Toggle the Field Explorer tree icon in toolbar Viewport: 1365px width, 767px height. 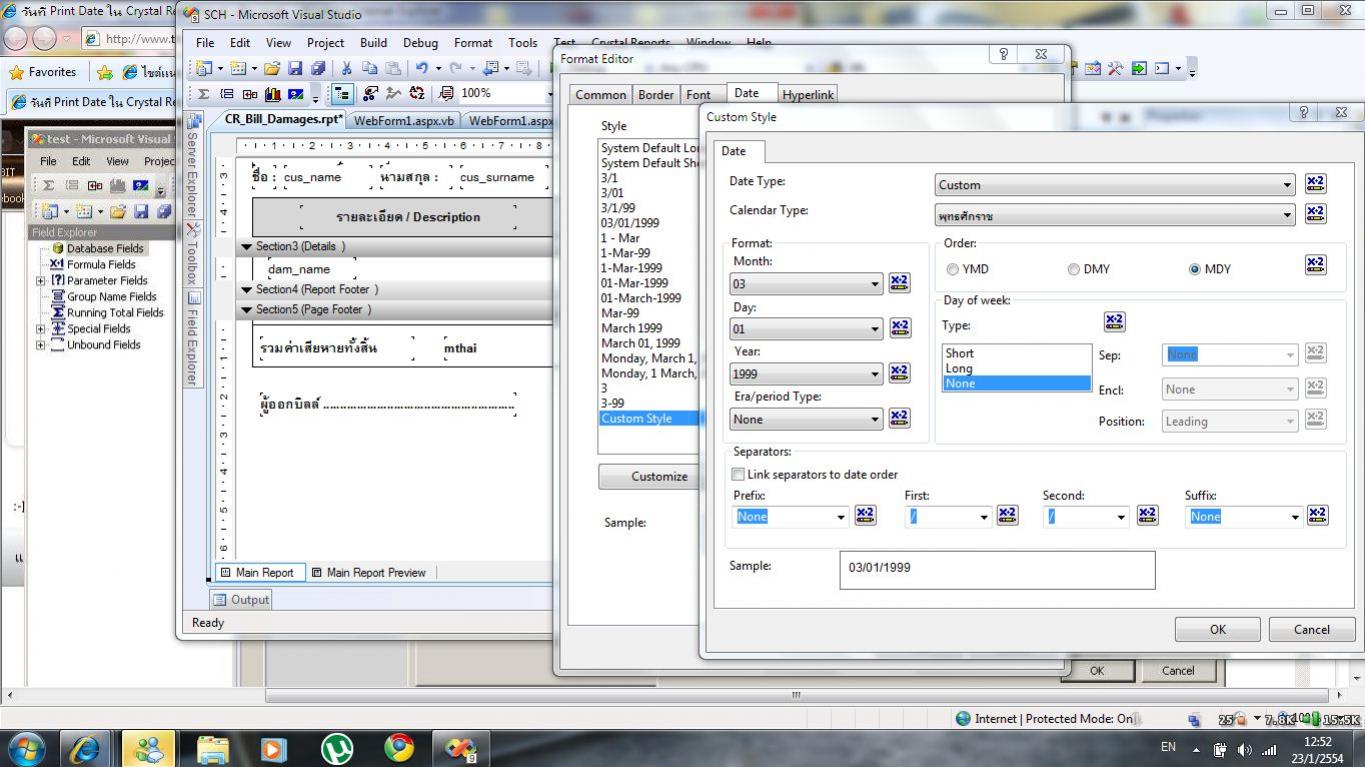pos(342,94)
